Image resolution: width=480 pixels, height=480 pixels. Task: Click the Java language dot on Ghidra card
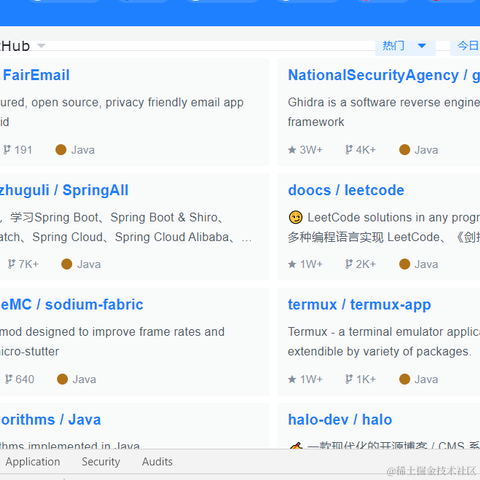point(404,150)
